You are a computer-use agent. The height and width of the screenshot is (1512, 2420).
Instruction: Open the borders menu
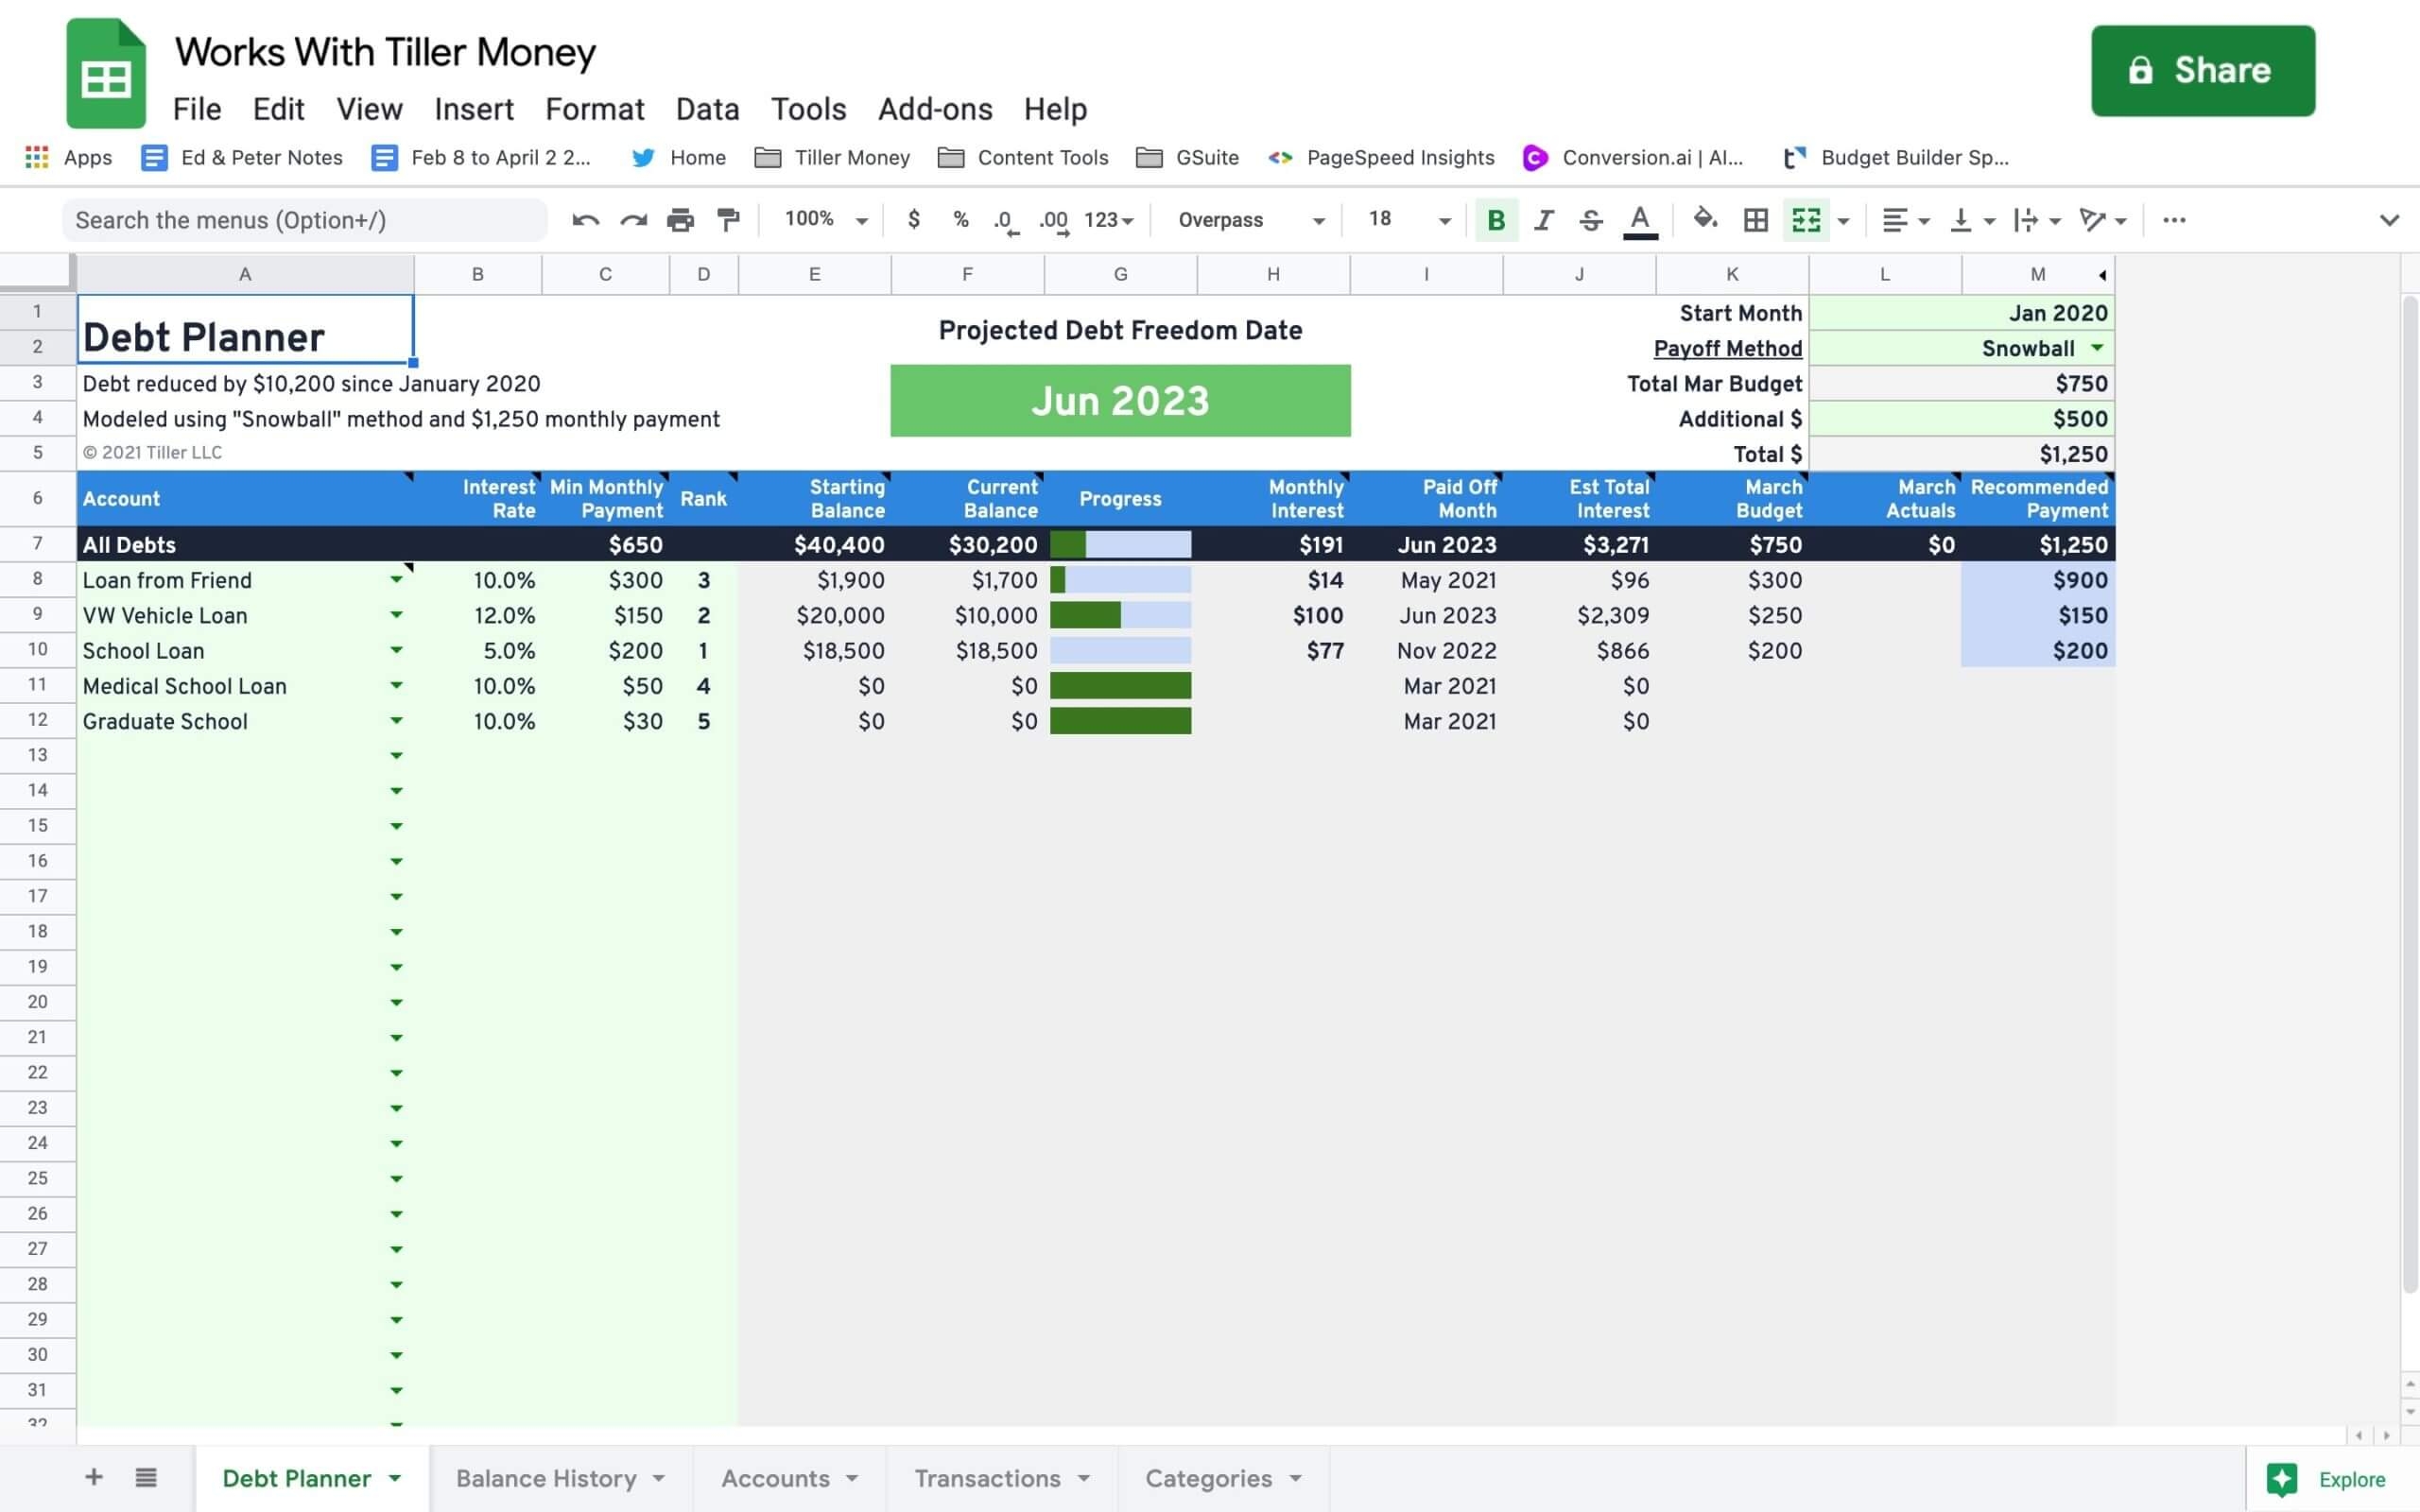(x=1755, y=219)
